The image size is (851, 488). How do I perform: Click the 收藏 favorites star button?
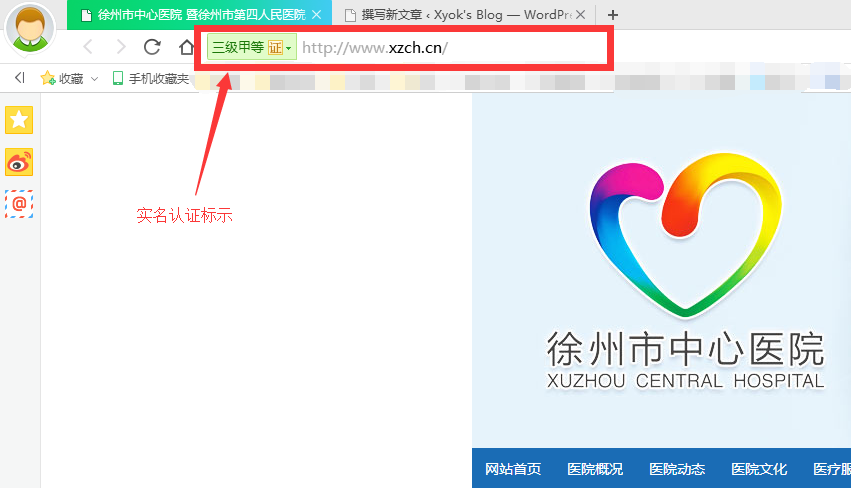(62, 79)
